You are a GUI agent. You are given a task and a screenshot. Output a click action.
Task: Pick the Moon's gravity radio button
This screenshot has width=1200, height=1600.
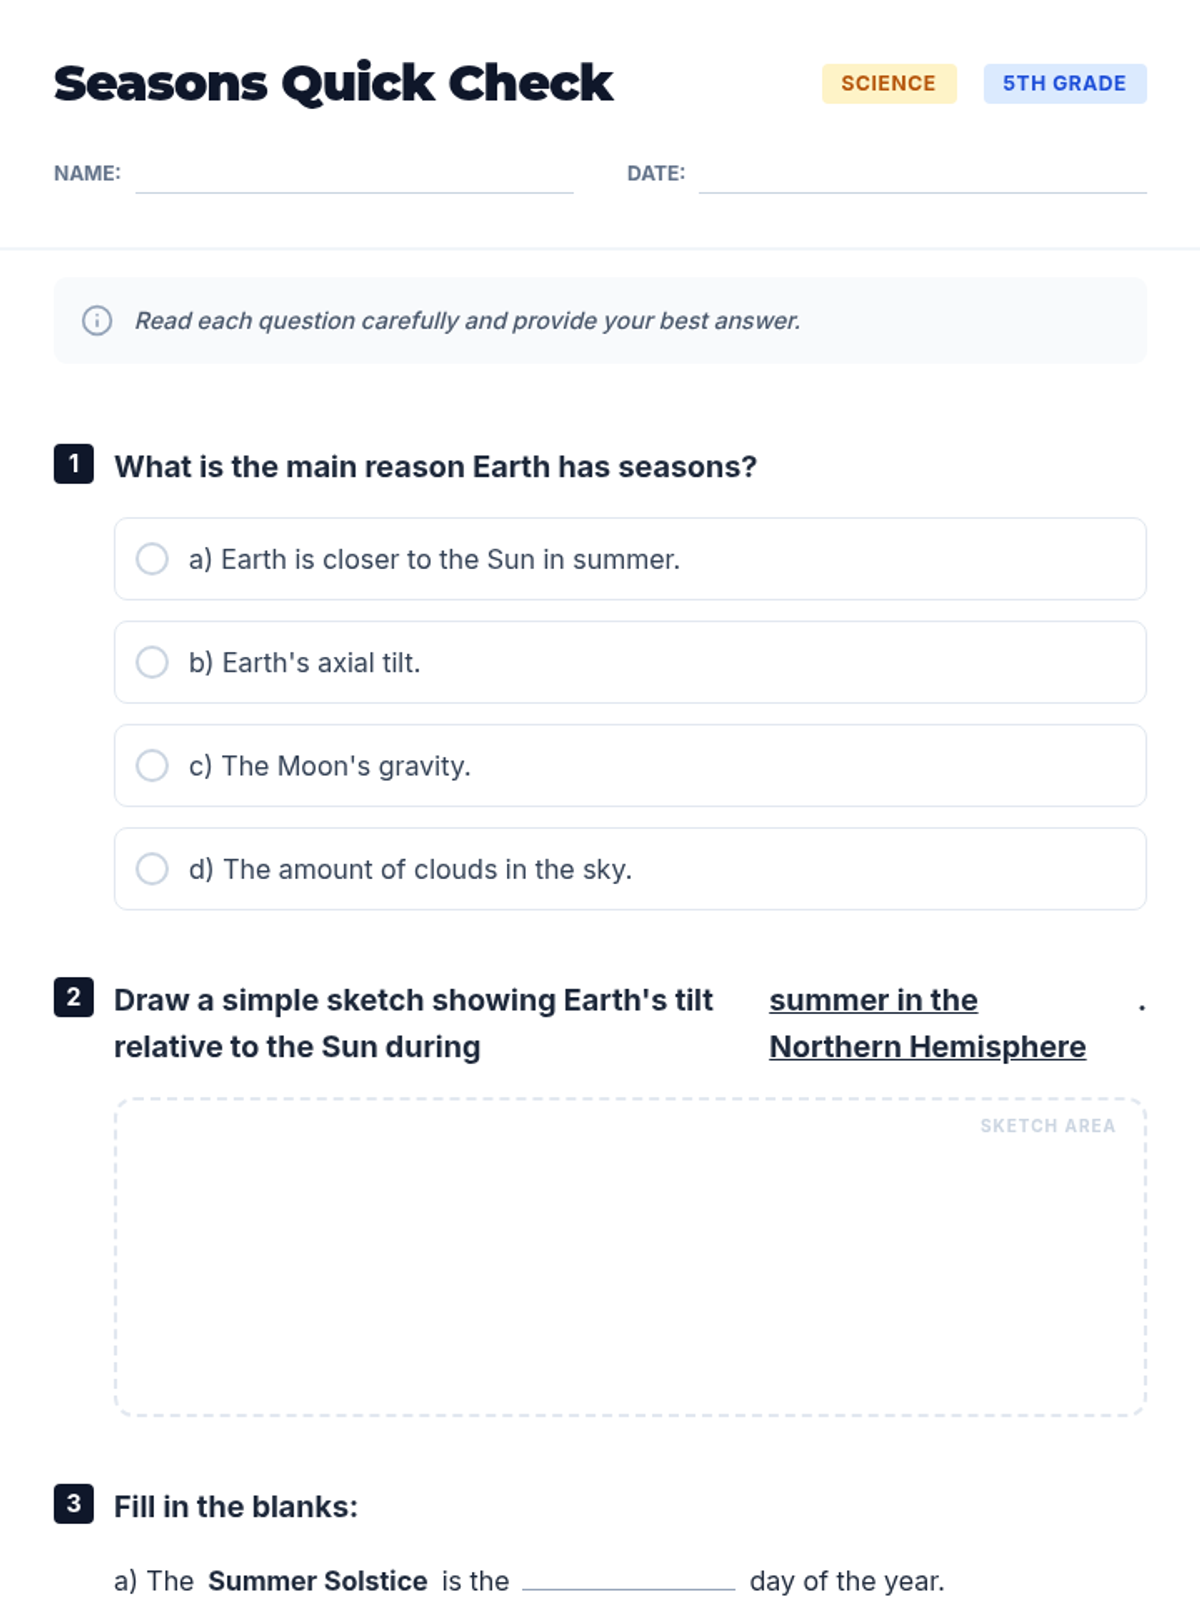pos(152,766)
